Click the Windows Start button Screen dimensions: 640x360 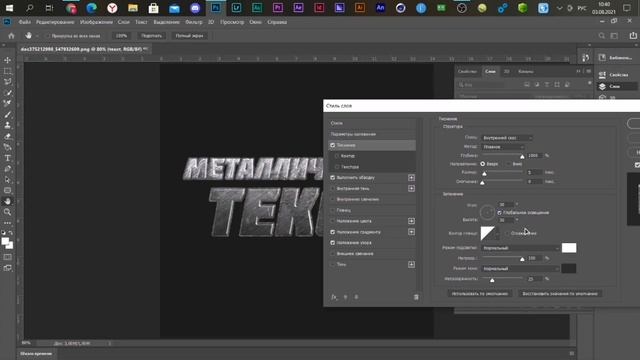tap(9, 8)
